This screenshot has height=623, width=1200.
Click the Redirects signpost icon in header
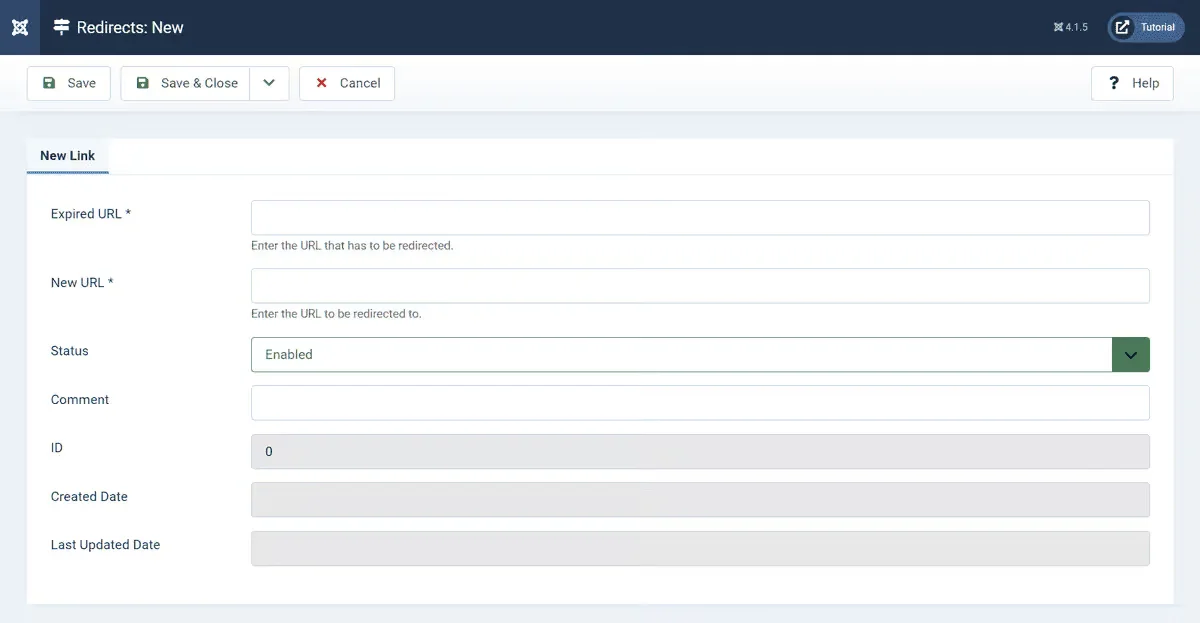click(x=62, y=27)
